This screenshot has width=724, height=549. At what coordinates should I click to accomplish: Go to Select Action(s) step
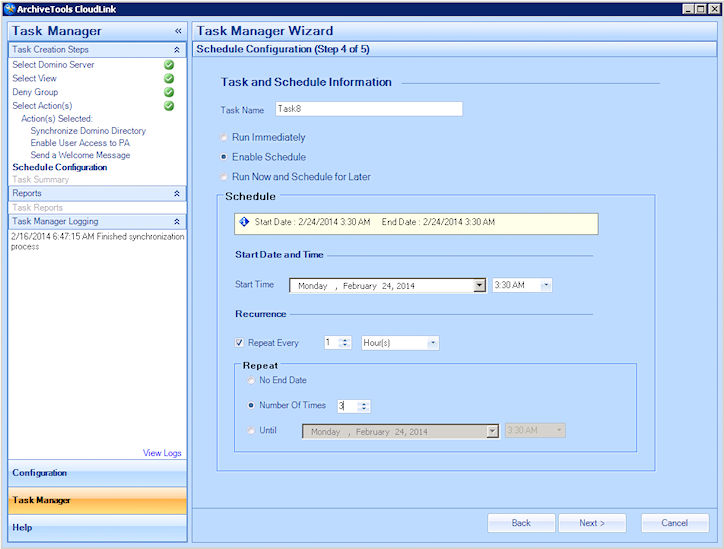pyautogui.click(x=42, y=106)
